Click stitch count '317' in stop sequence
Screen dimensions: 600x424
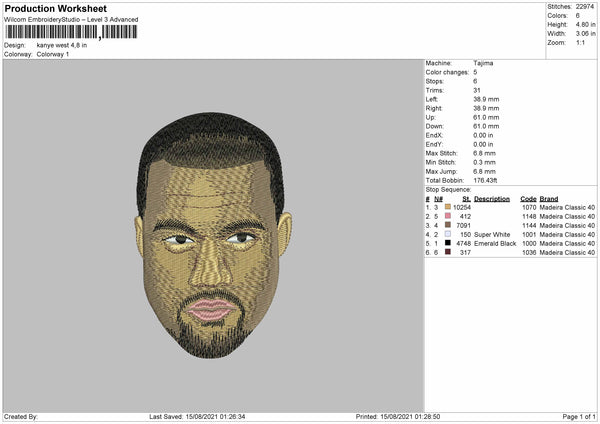[465, 253]
